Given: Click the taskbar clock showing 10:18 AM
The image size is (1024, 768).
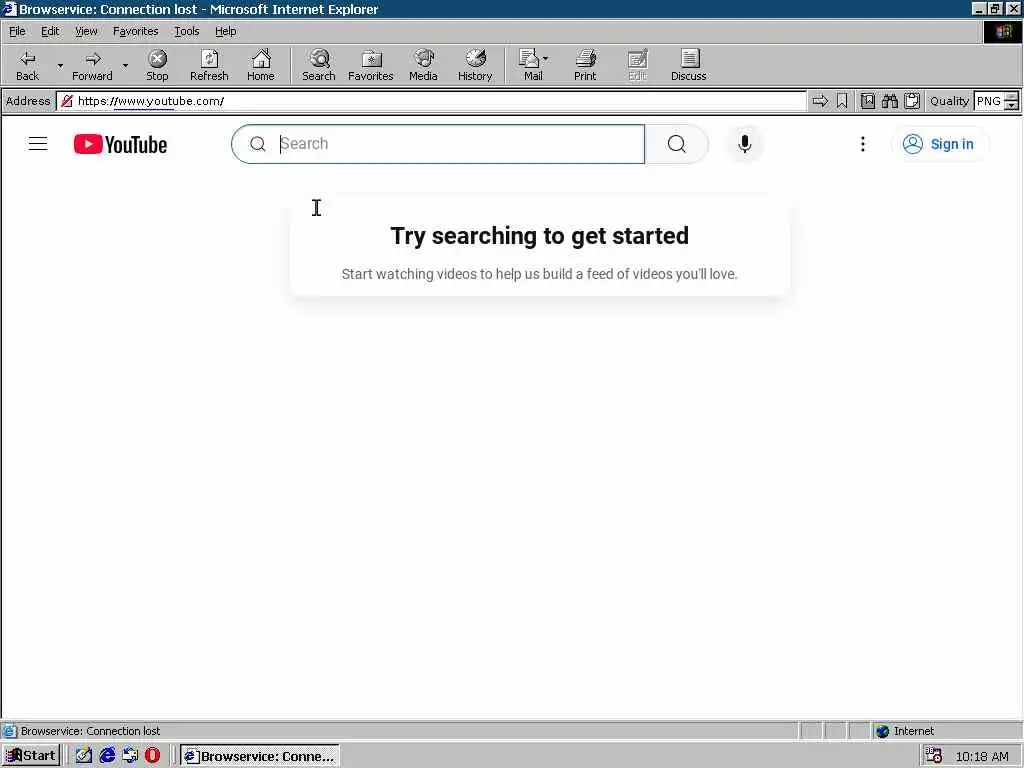Looking at the screenshot, I should [982, 756].
